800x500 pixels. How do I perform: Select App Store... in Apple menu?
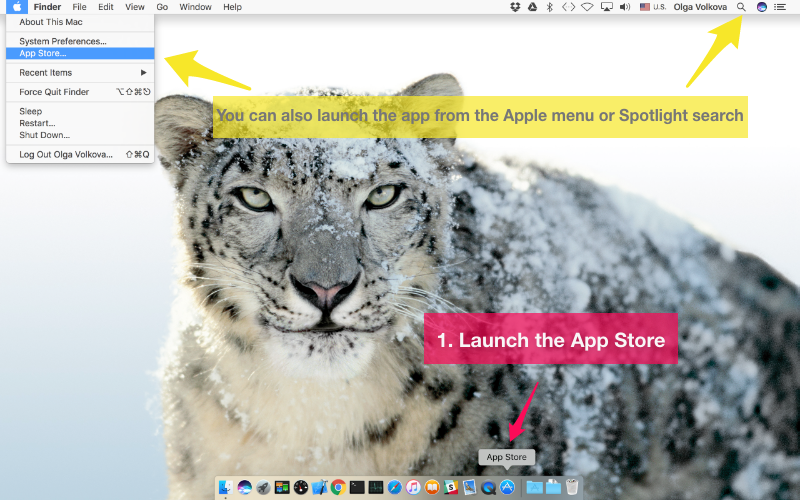tap(80, 53)
